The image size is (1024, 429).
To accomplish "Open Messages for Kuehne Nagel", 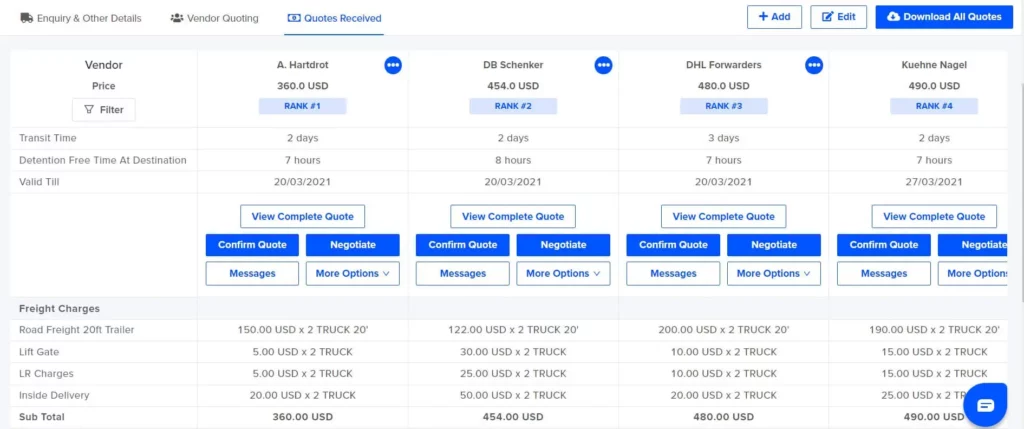I will tap(884, 274).
